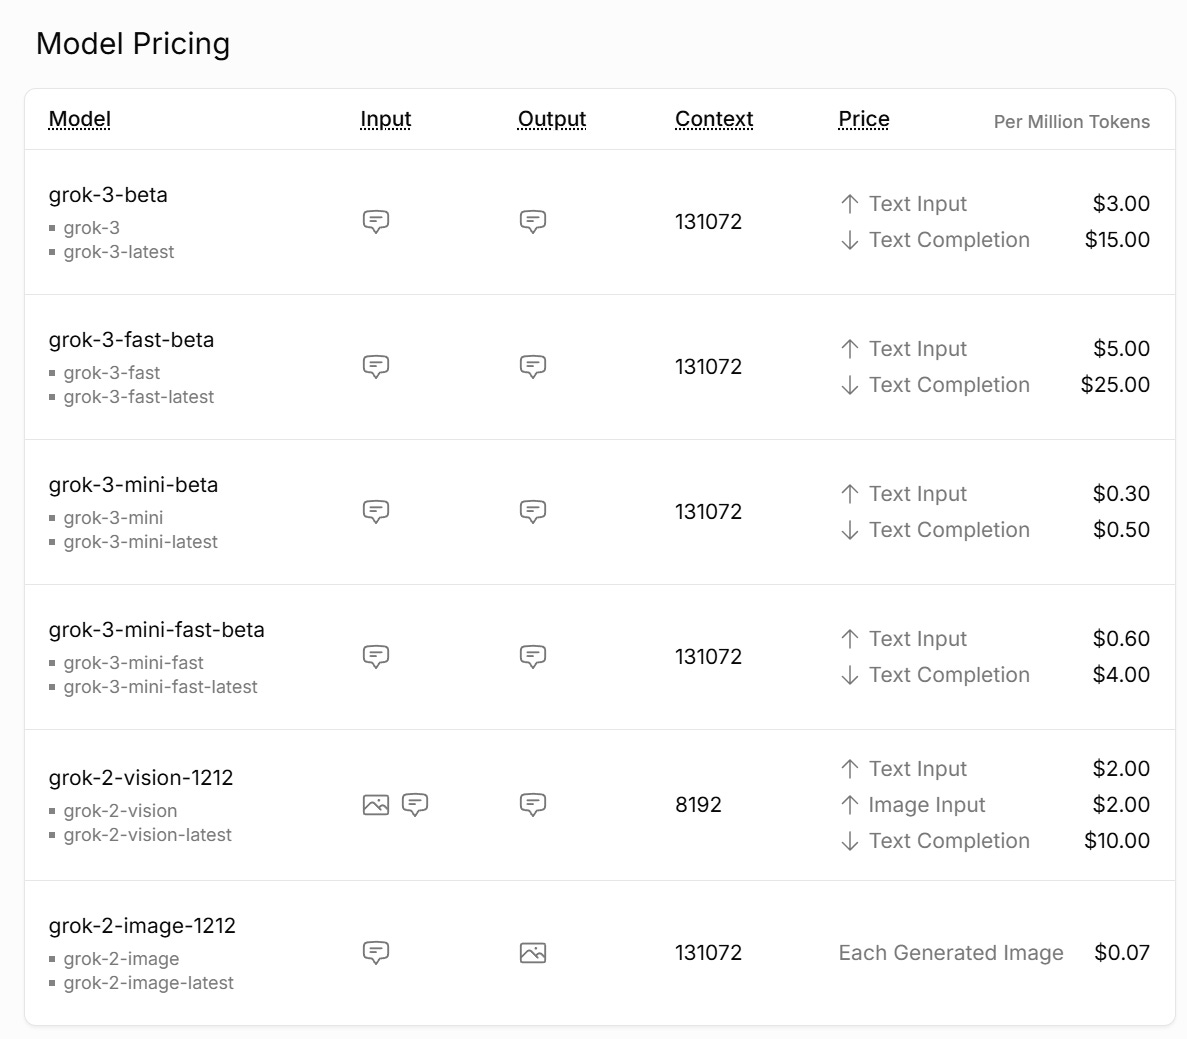Click the down arrow beside grok-3-fast-beta Text Completion

850,385
